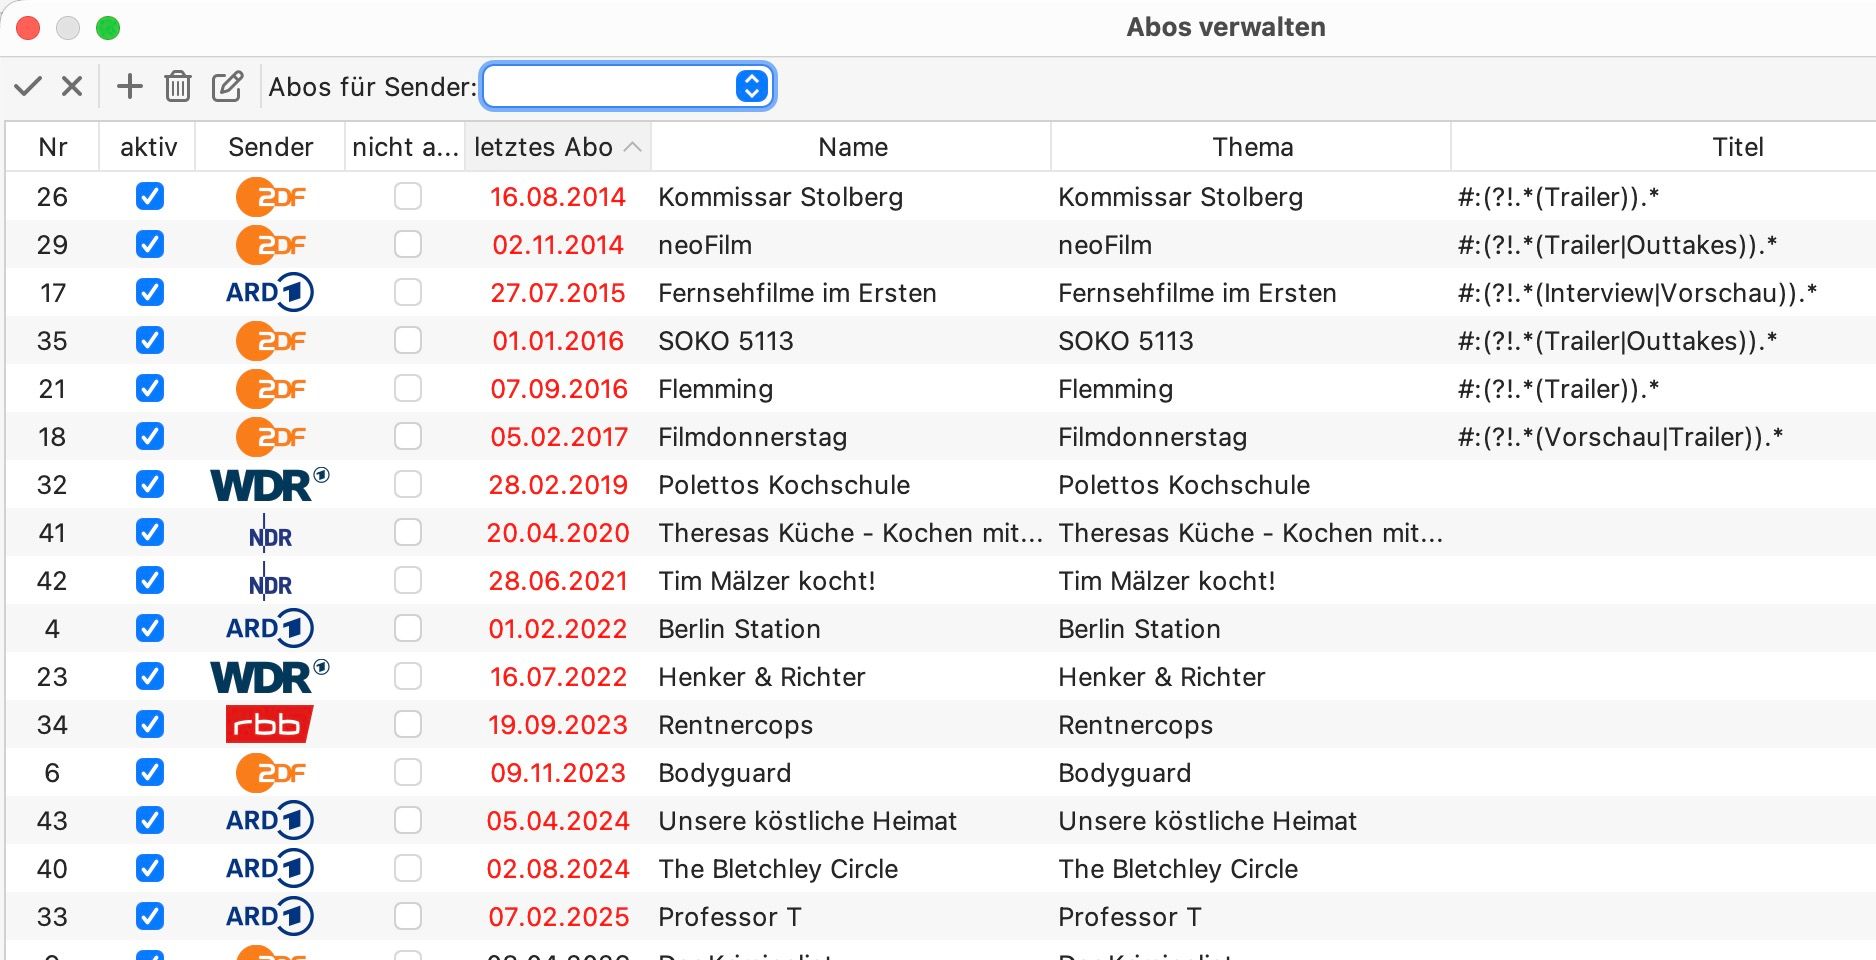Select row number 40 cell

pos(52,869)
